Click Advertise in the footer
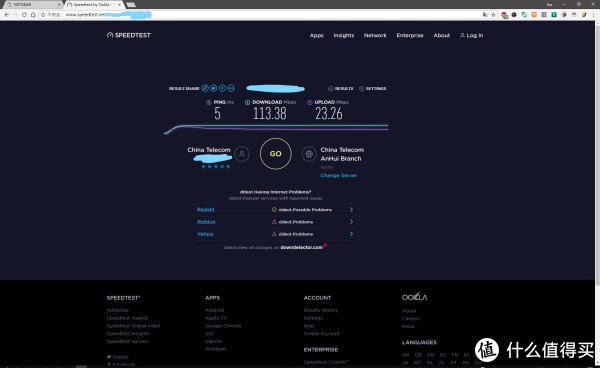 click(x=118, y=310)
